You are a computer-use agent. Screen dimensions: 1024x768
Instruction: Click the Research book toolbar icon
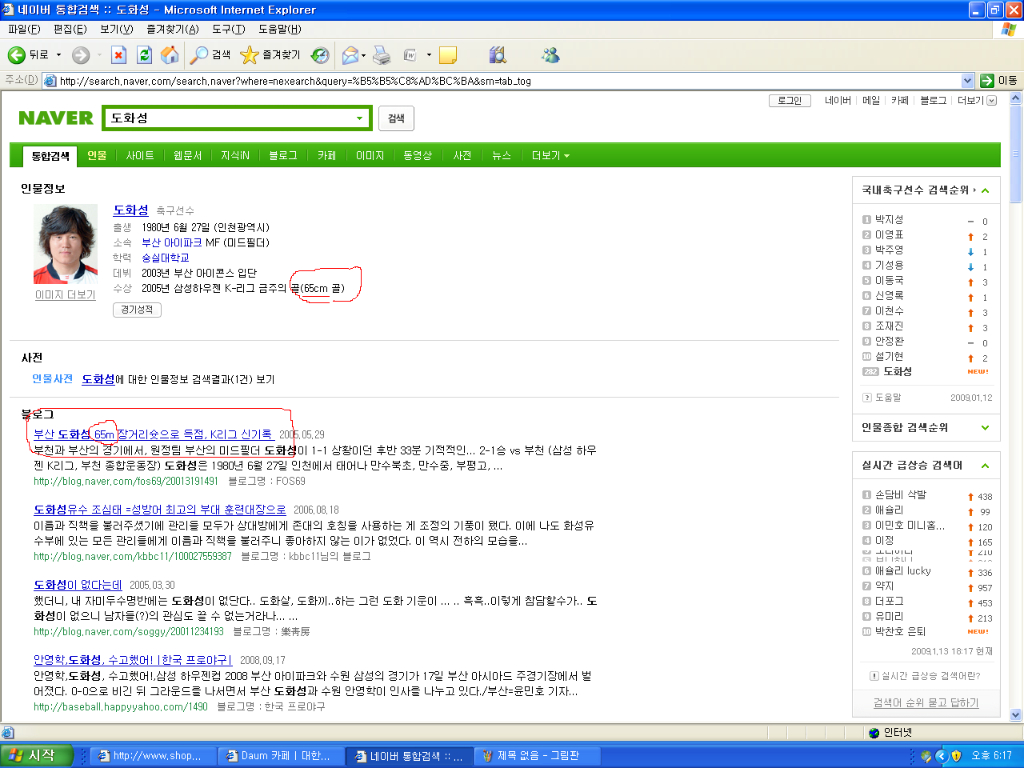pos(498,55)
